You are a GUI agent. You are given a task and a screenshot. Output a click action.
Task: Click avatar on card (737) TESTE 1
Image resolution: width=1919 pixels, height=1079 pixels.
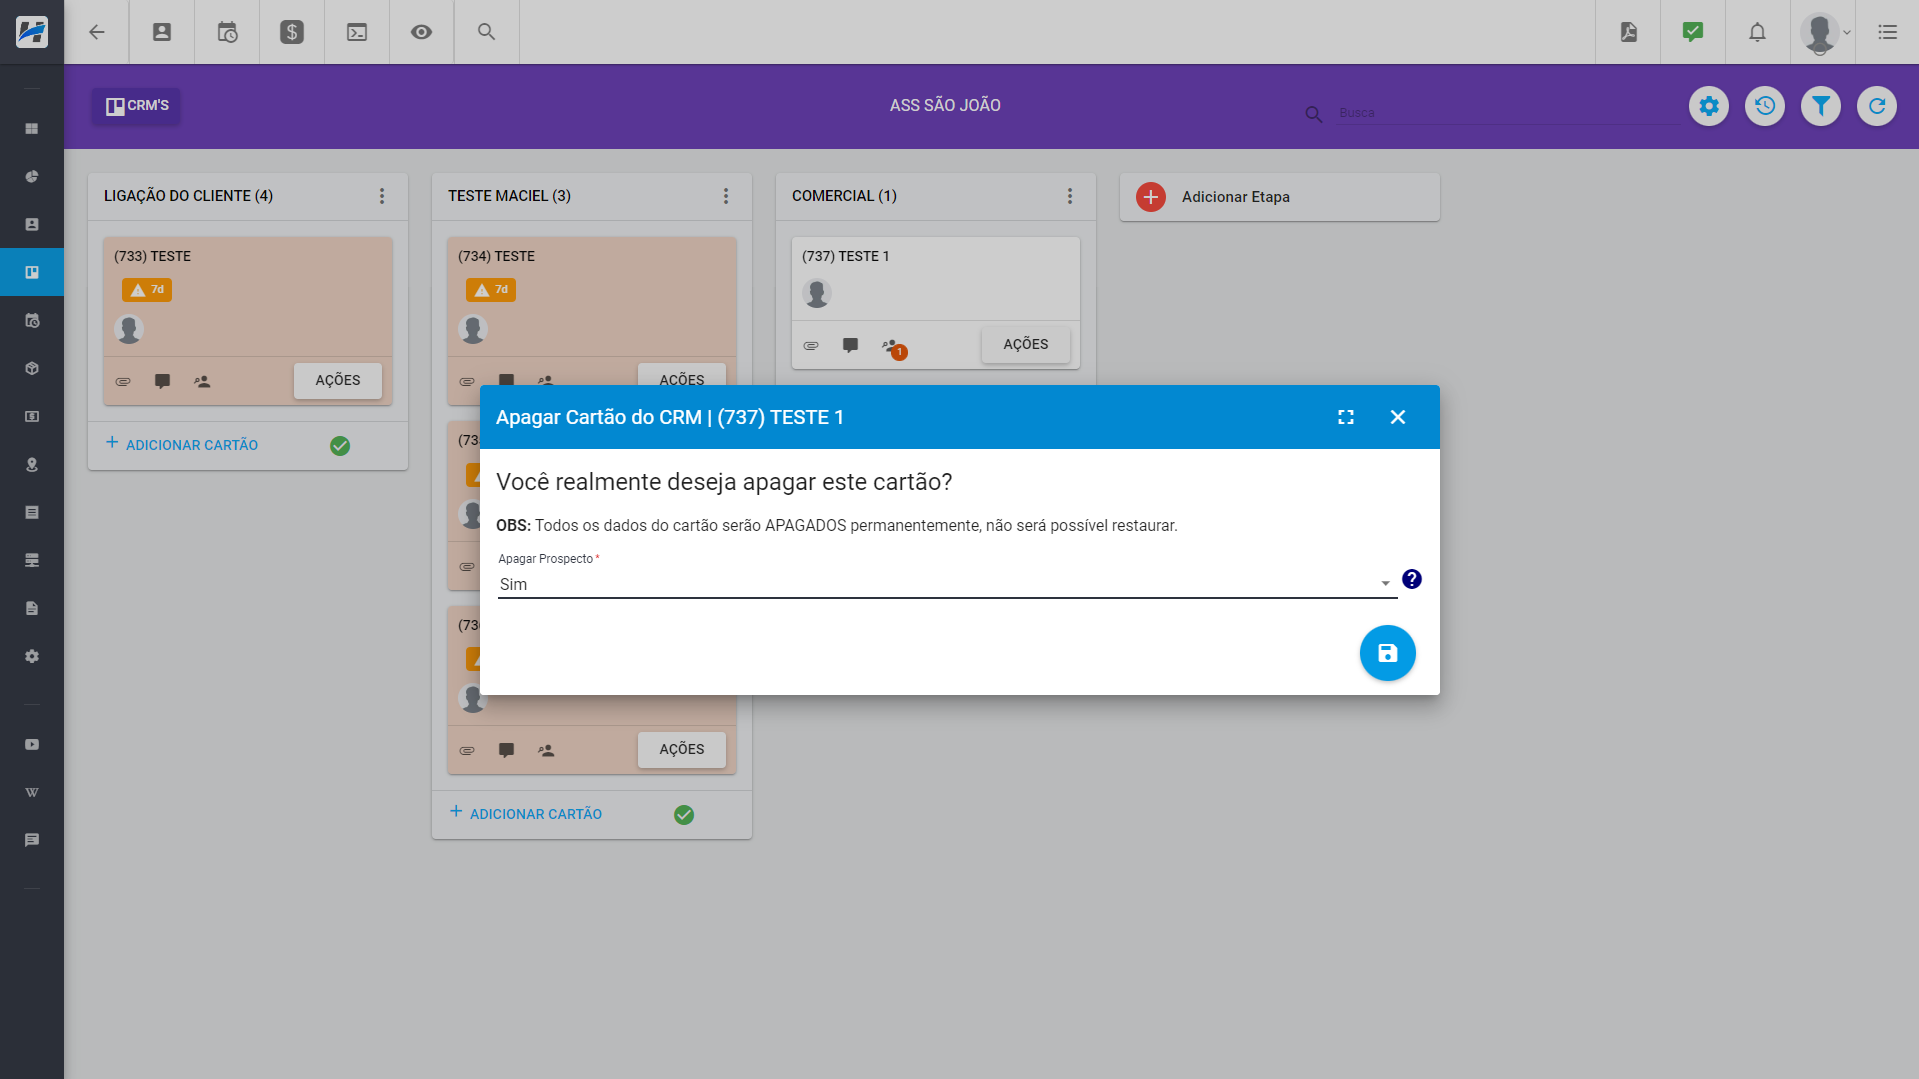coord(817,293)
